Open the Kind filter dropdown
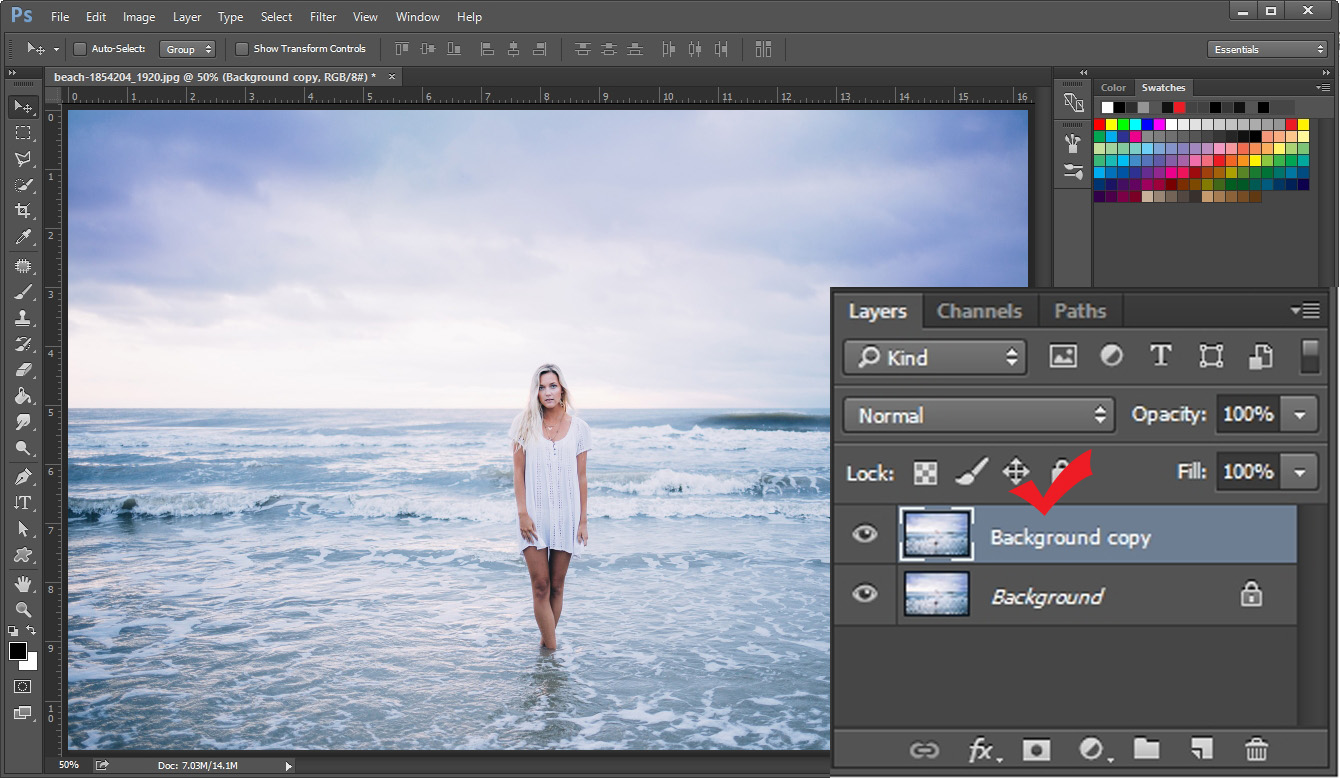The width and height of the screenshot is (1340, 779). 935,357
